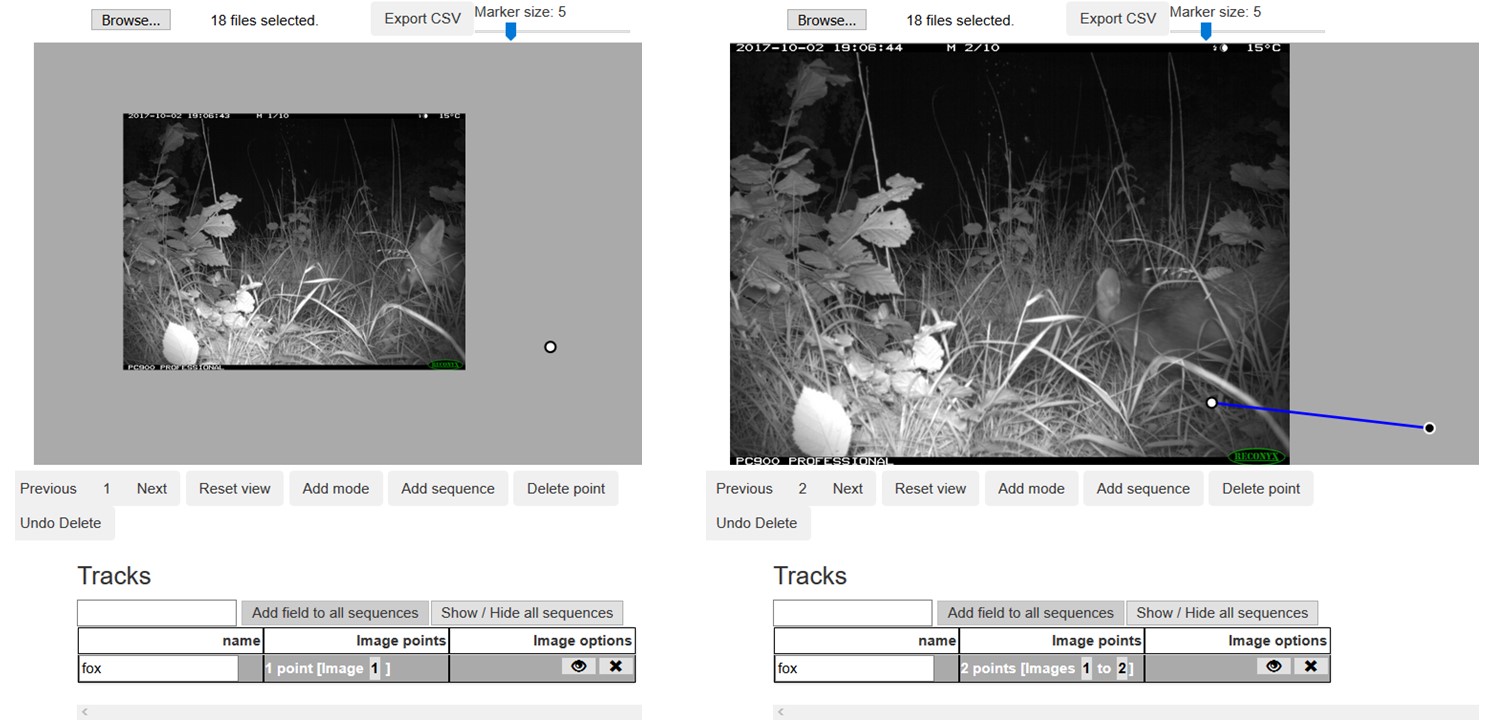Image resolution: width=1512 pixels, height=720 pixels.
Task: Adjust left panel marker size slider
Action: coord(511,32)
